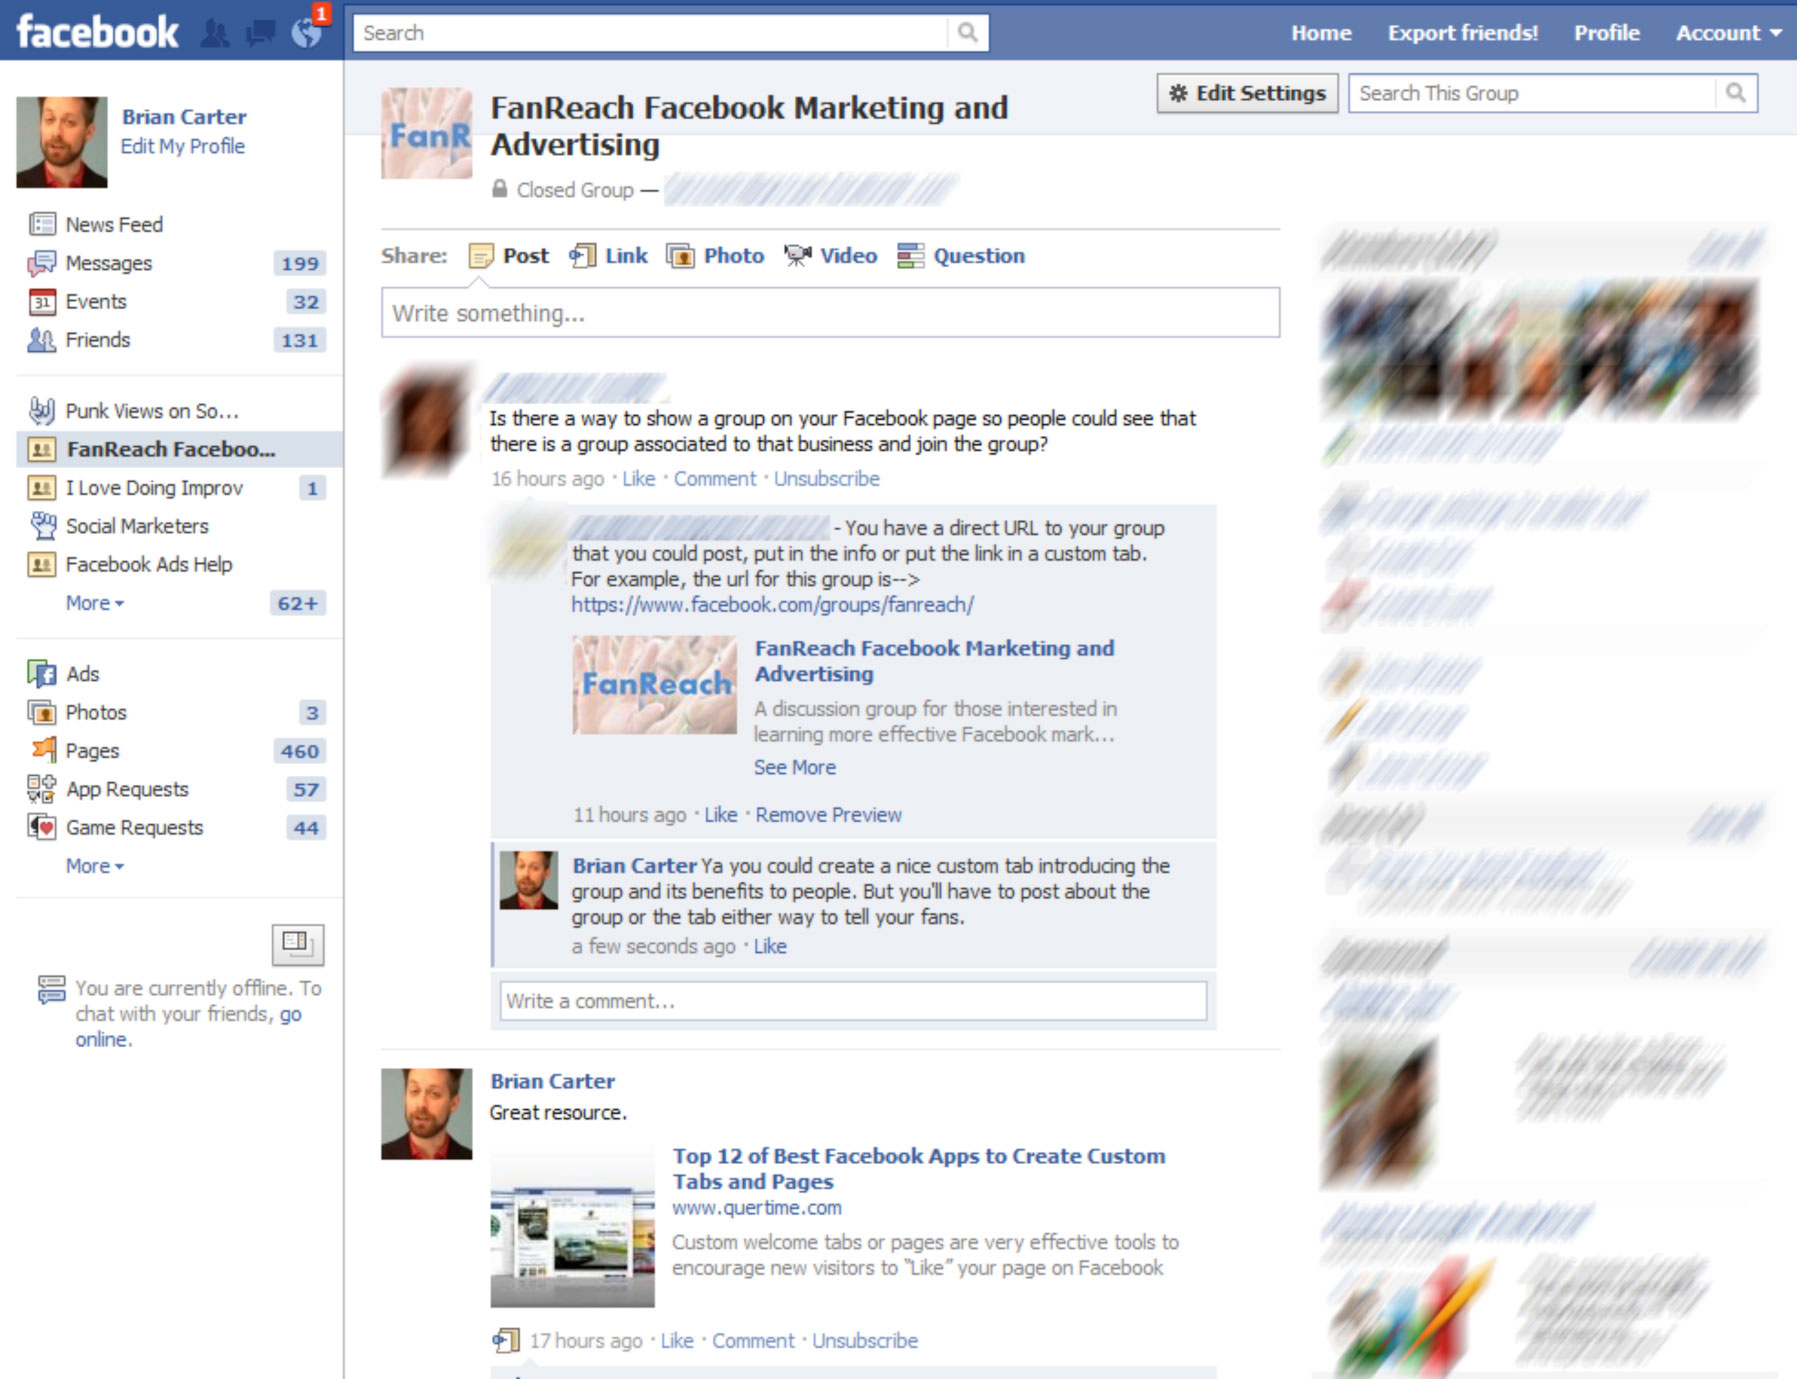Attach a link using the Link icon
Image resolution: width=1800 pixels, height=1379 pixels.
coord(582,256)
